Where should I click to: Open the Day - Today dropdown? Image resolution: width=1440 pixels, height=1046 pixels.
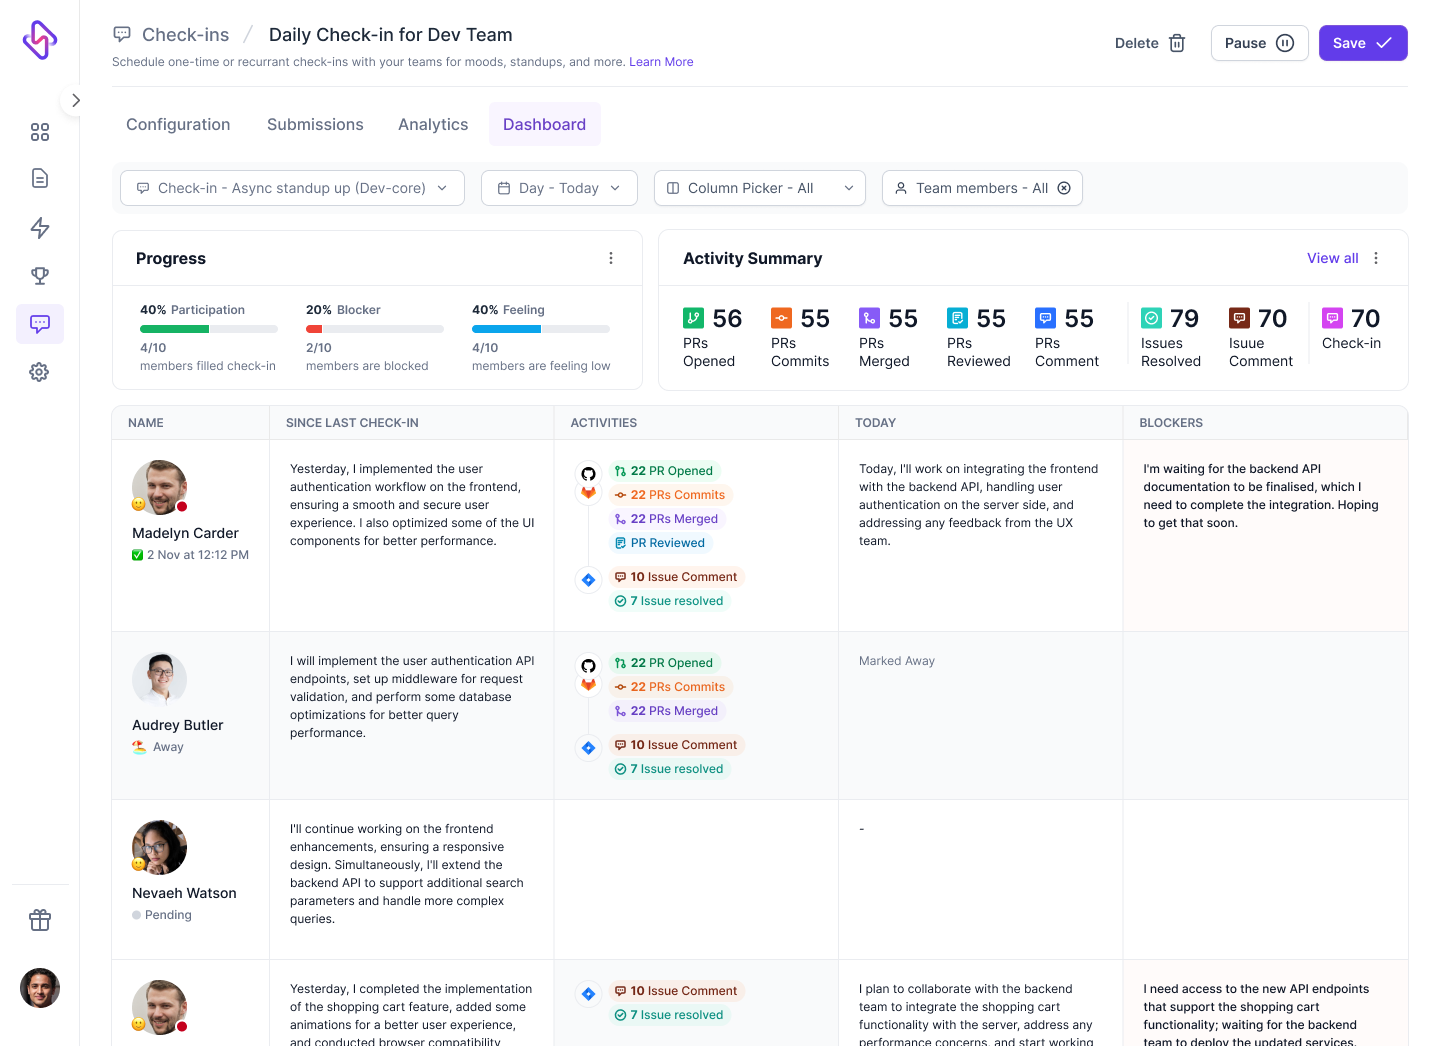559,188
